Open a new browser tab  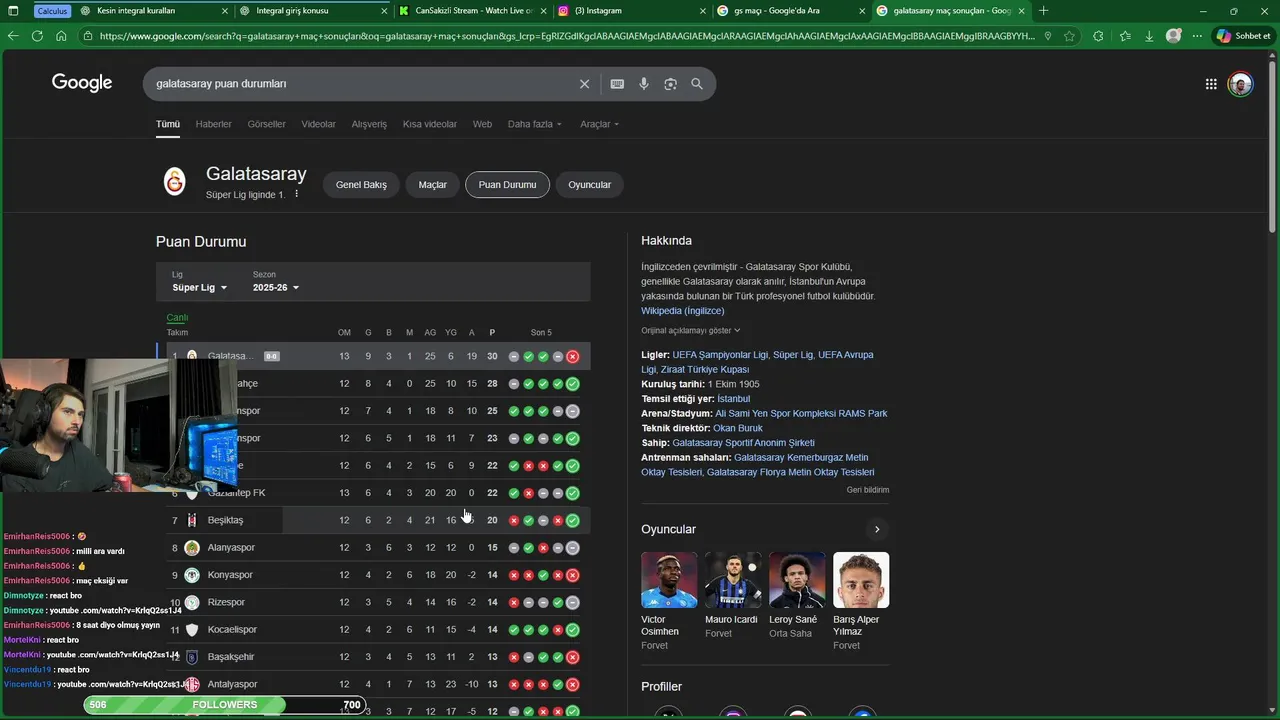tap(1044, 11)
